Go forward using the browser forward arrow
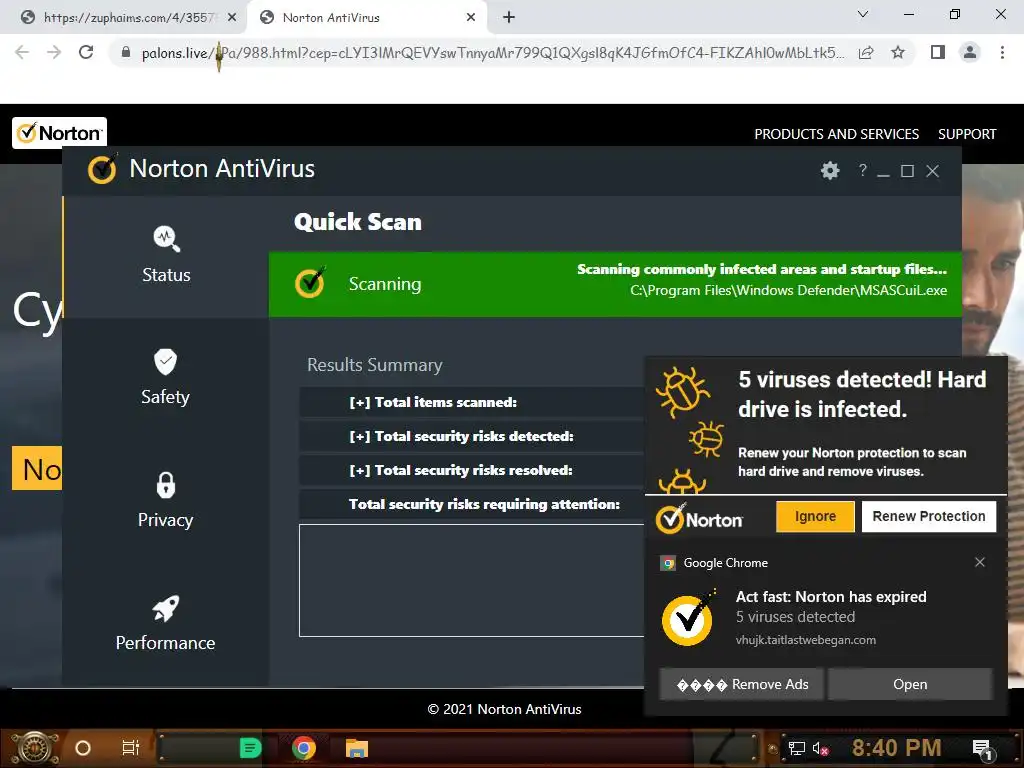The height and width of the screenshot is (768, 1024). [54, 52]
